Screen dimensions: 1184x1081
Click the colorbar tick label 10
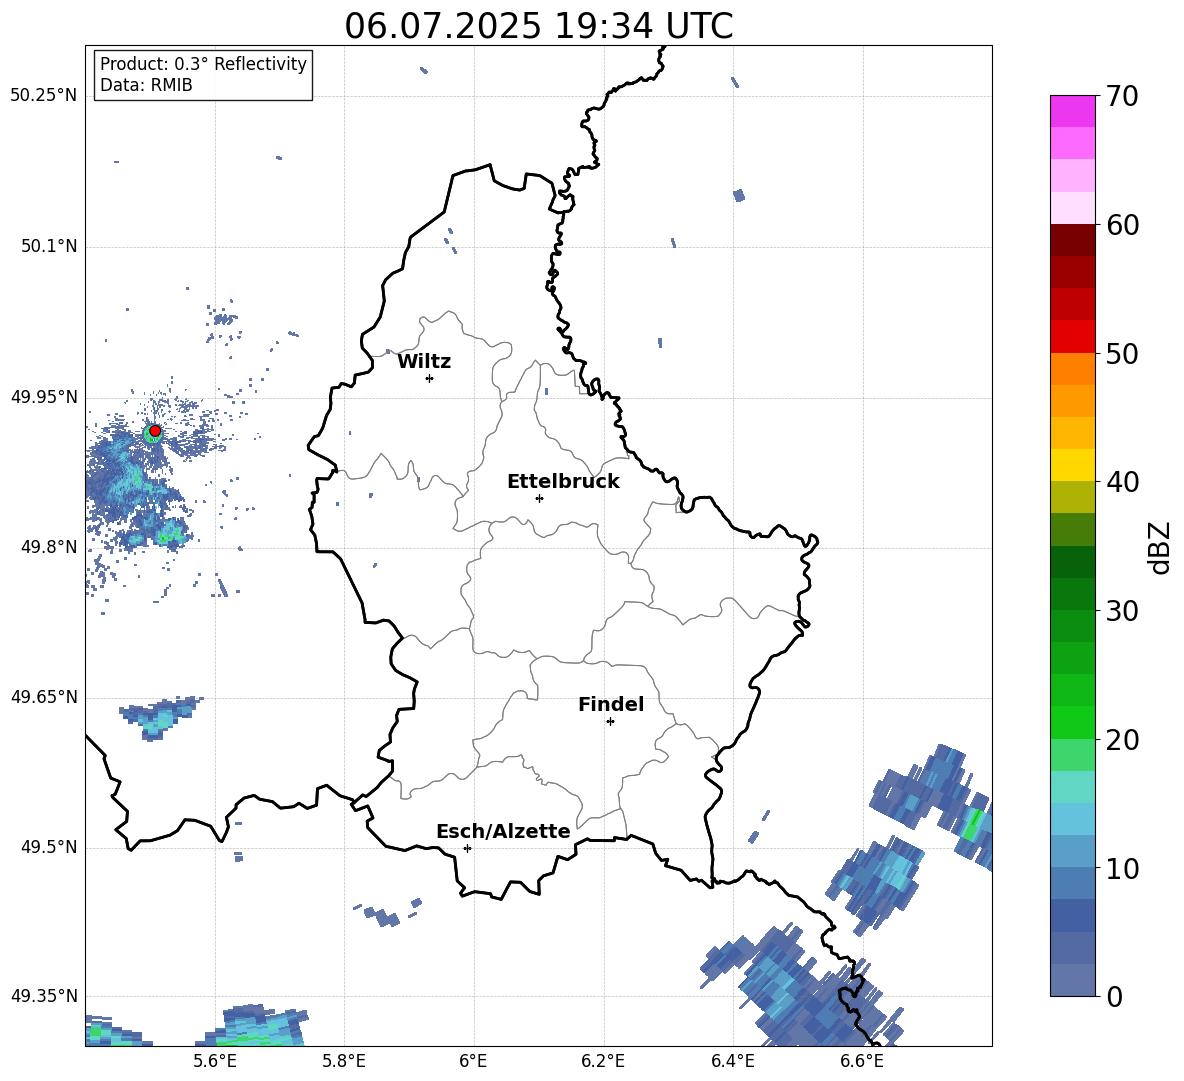(x=1122, y=868)
